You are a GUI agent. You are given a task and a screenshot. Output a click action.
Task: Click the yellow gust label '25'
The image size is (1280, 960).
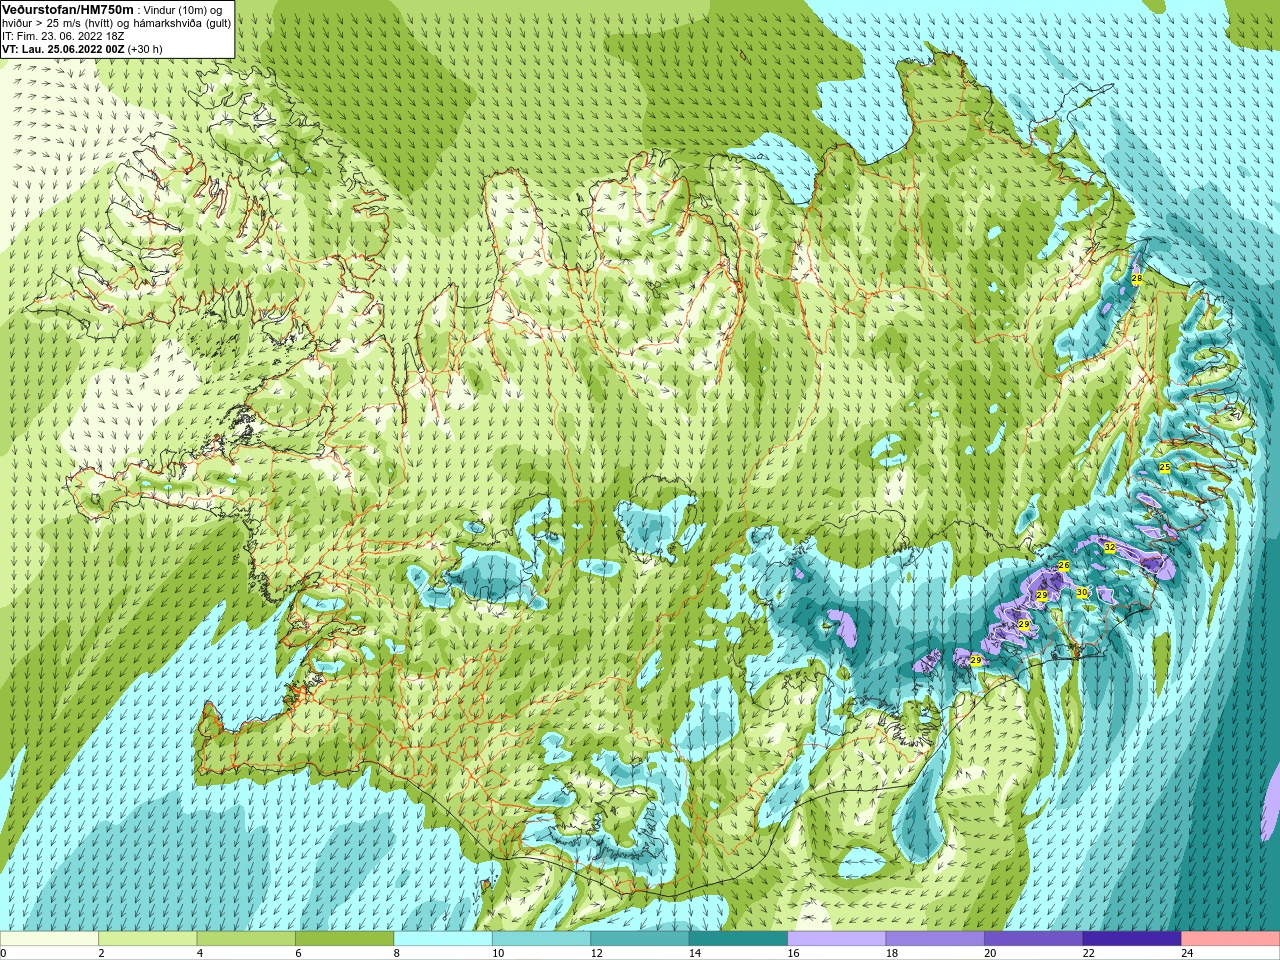coord(1164,467)
